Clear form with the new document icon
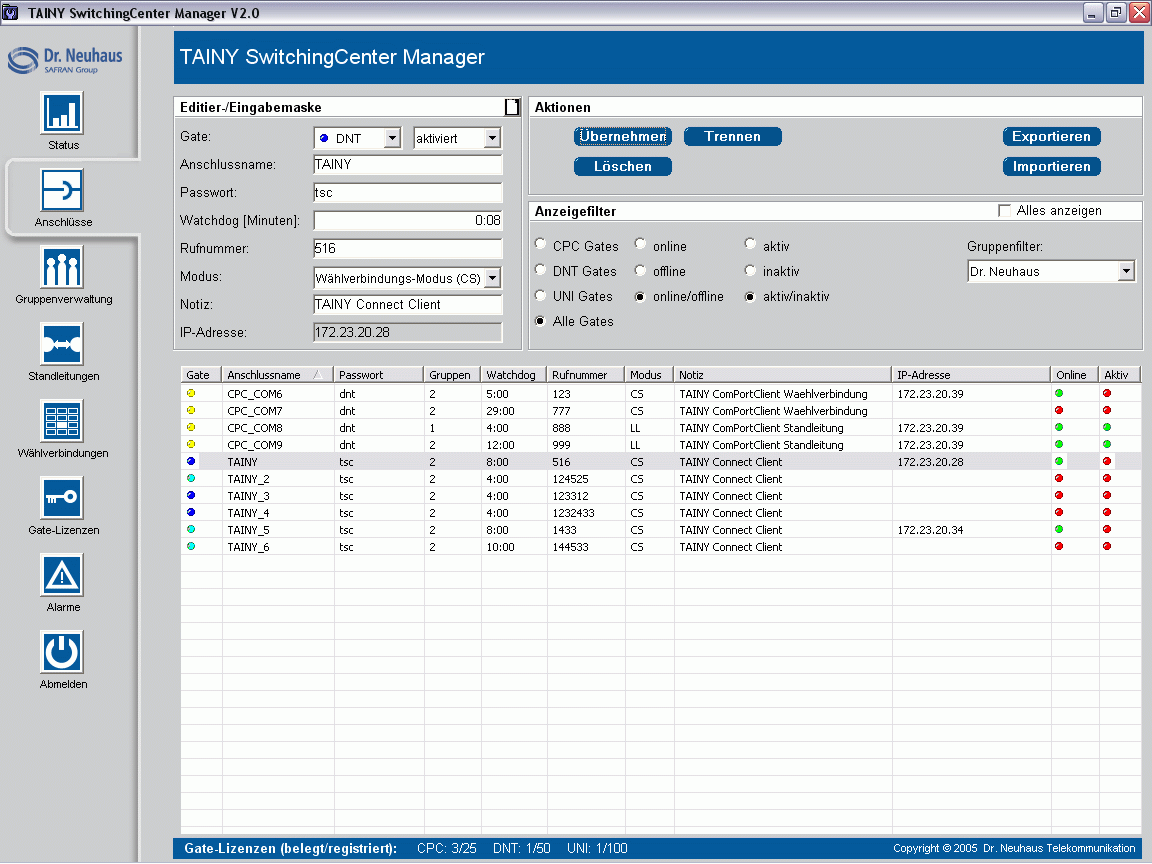Image resolution: width=1152 pixels, height=864 pixels. (x=512, y=107)
